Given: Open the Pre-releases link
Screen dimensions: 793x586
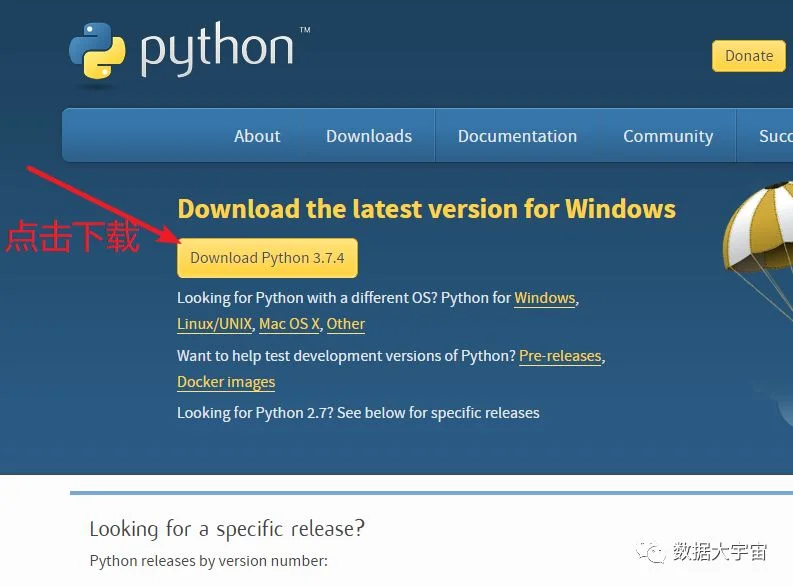Looking at the screenshot, I should (x=560, y=356).
